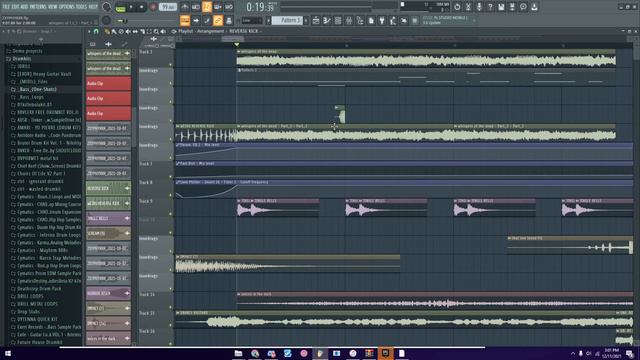This screenshot has width=640, height=360.
Task: Click the help question mark icon
Action: (x=490, y=7)
